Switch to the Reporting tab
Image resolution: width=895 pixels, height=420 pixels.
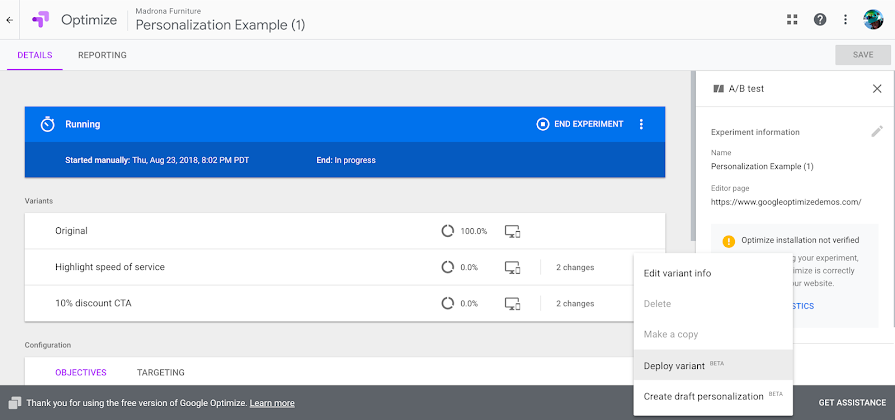tap(102, 55)
